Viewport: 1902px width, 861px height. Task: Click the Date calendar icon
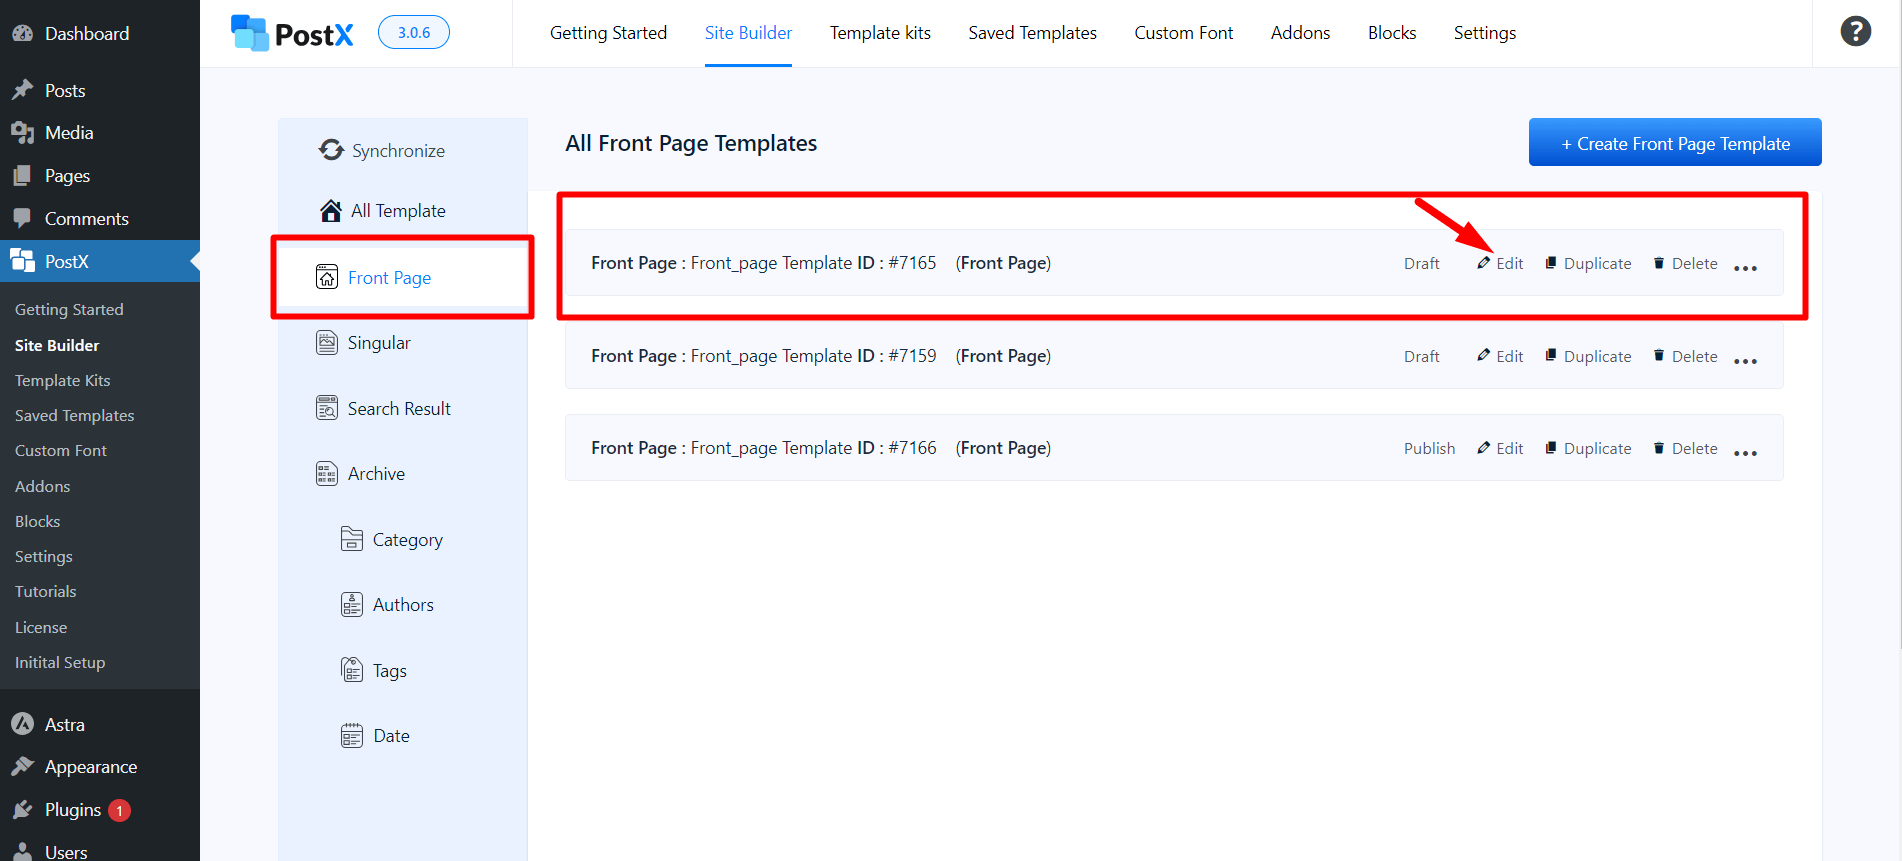(x=352, y=736)
